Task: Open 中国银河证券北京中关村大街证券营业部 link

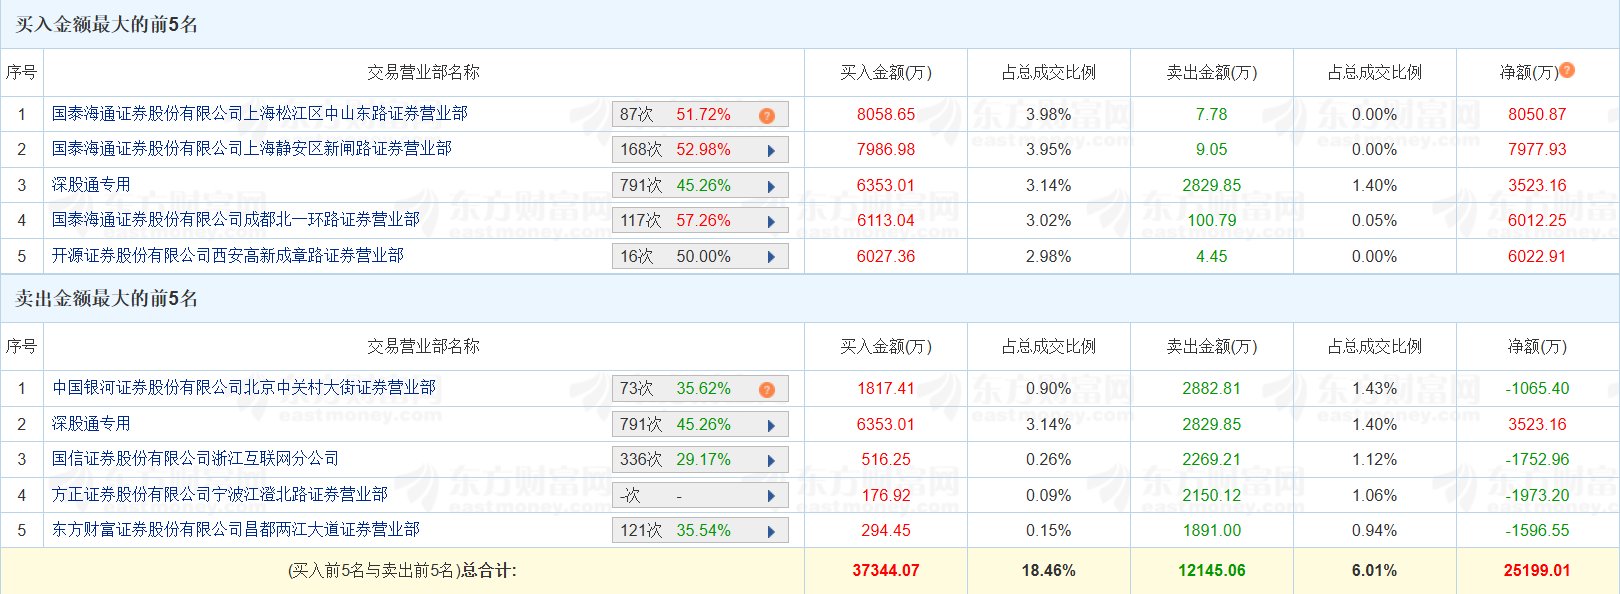Action: pos(244,388)
